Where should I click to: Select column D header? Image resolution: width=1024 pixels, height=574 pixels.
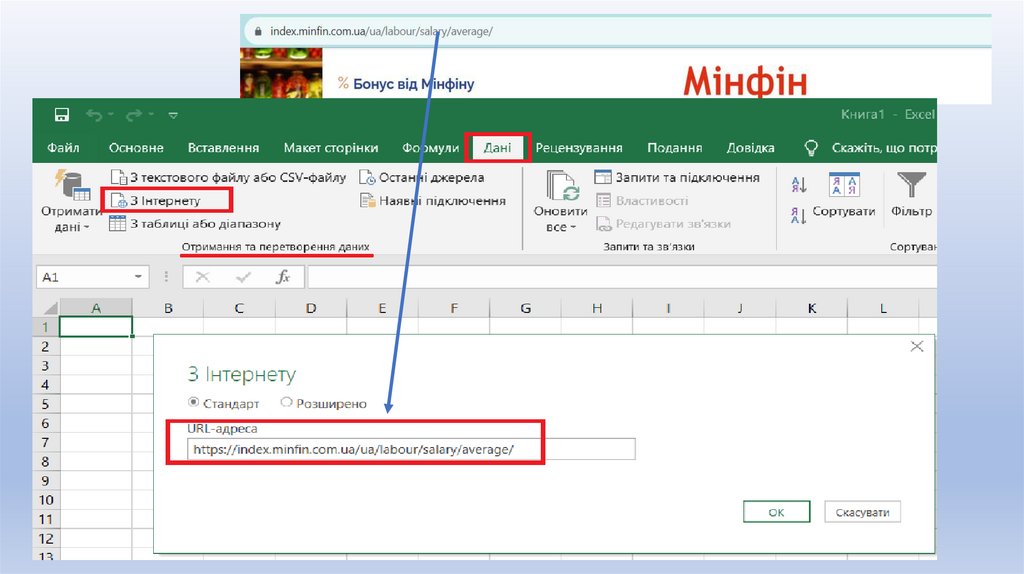coord(311,308)
